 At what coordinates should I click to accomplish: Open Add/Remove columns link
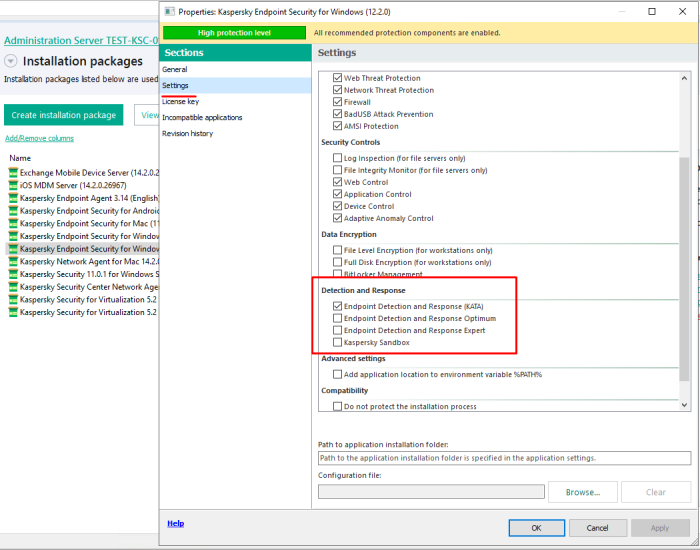point(39,138)
